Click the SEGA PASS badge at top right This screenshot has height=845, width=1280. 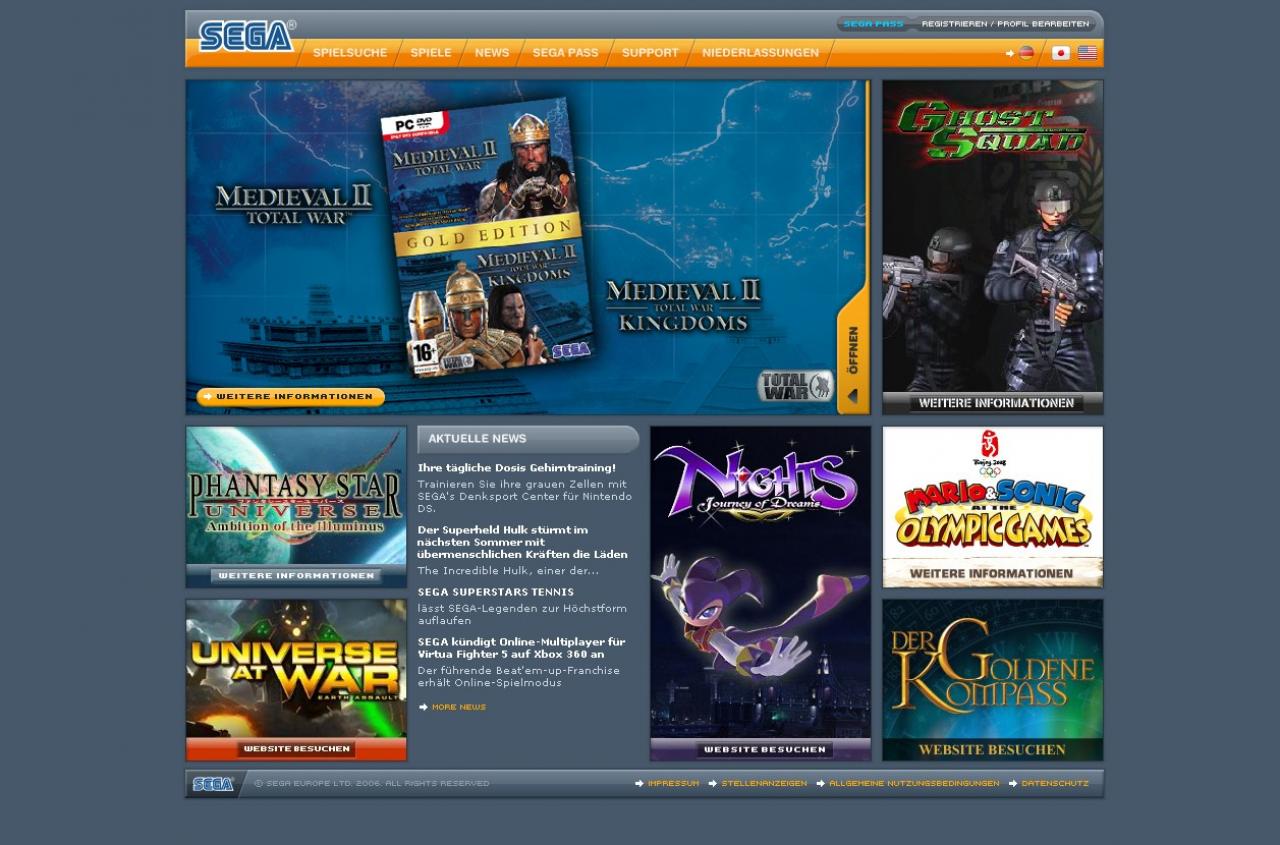[873, 24]
